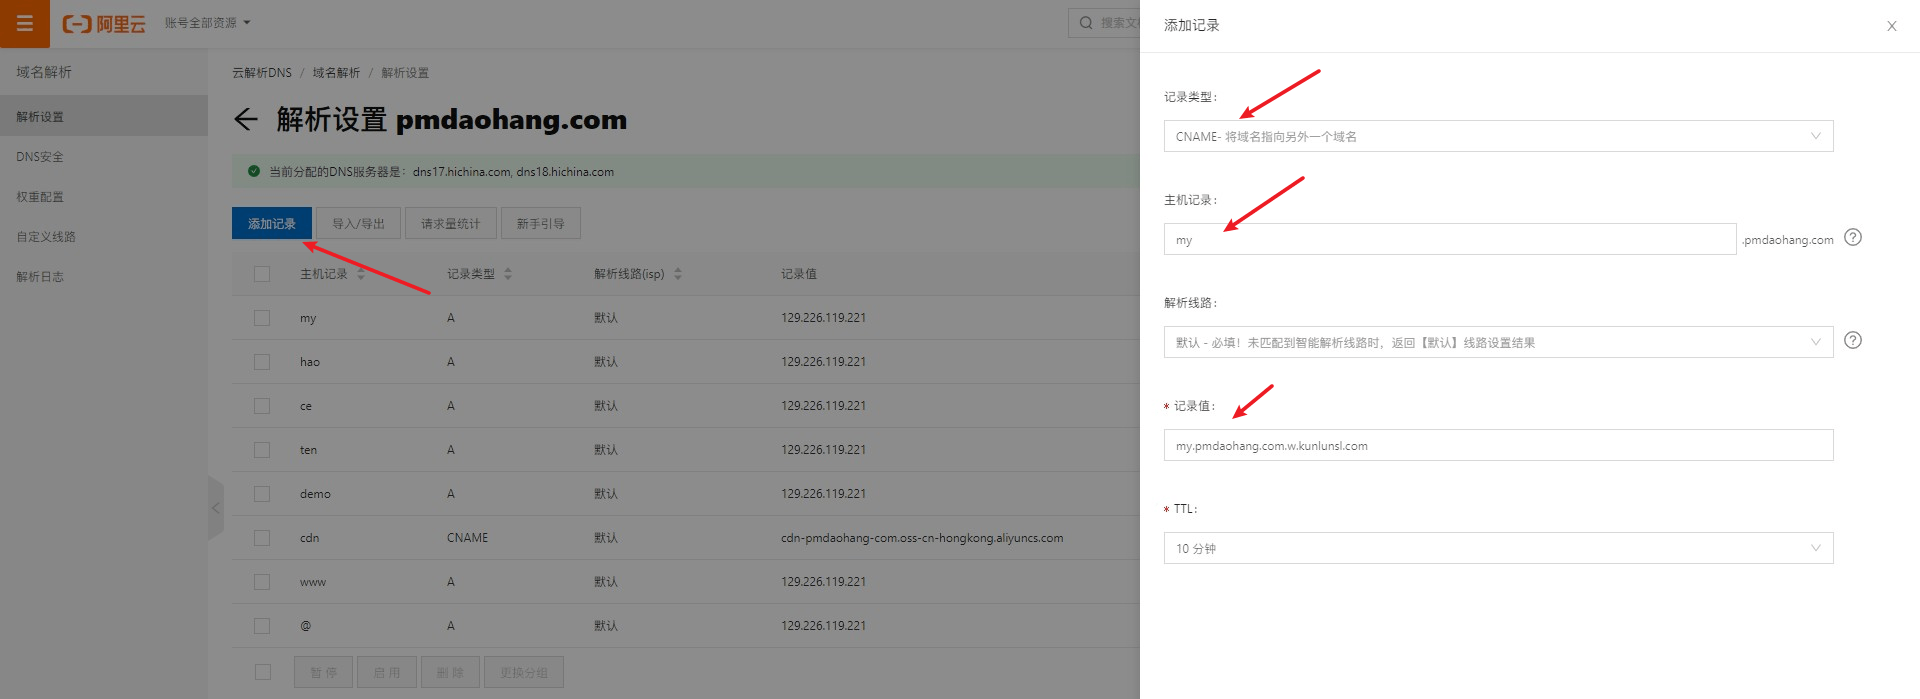Image resolution: width=1920 pixels, height=699 pixels.
Task: Collapse the sidebar with the arrow handle
Action: pyautogui.click(x=215, y=508)
